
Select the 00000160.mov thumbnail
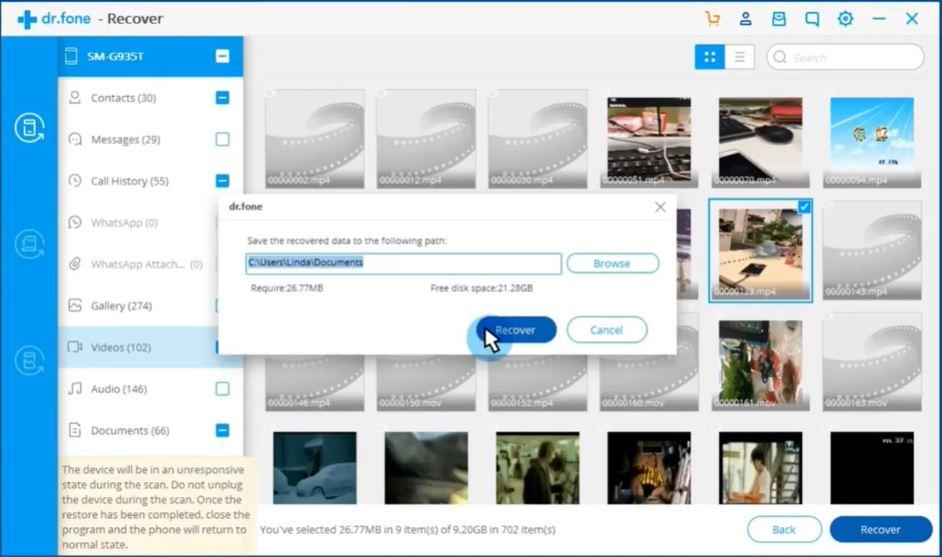[649, 383]
